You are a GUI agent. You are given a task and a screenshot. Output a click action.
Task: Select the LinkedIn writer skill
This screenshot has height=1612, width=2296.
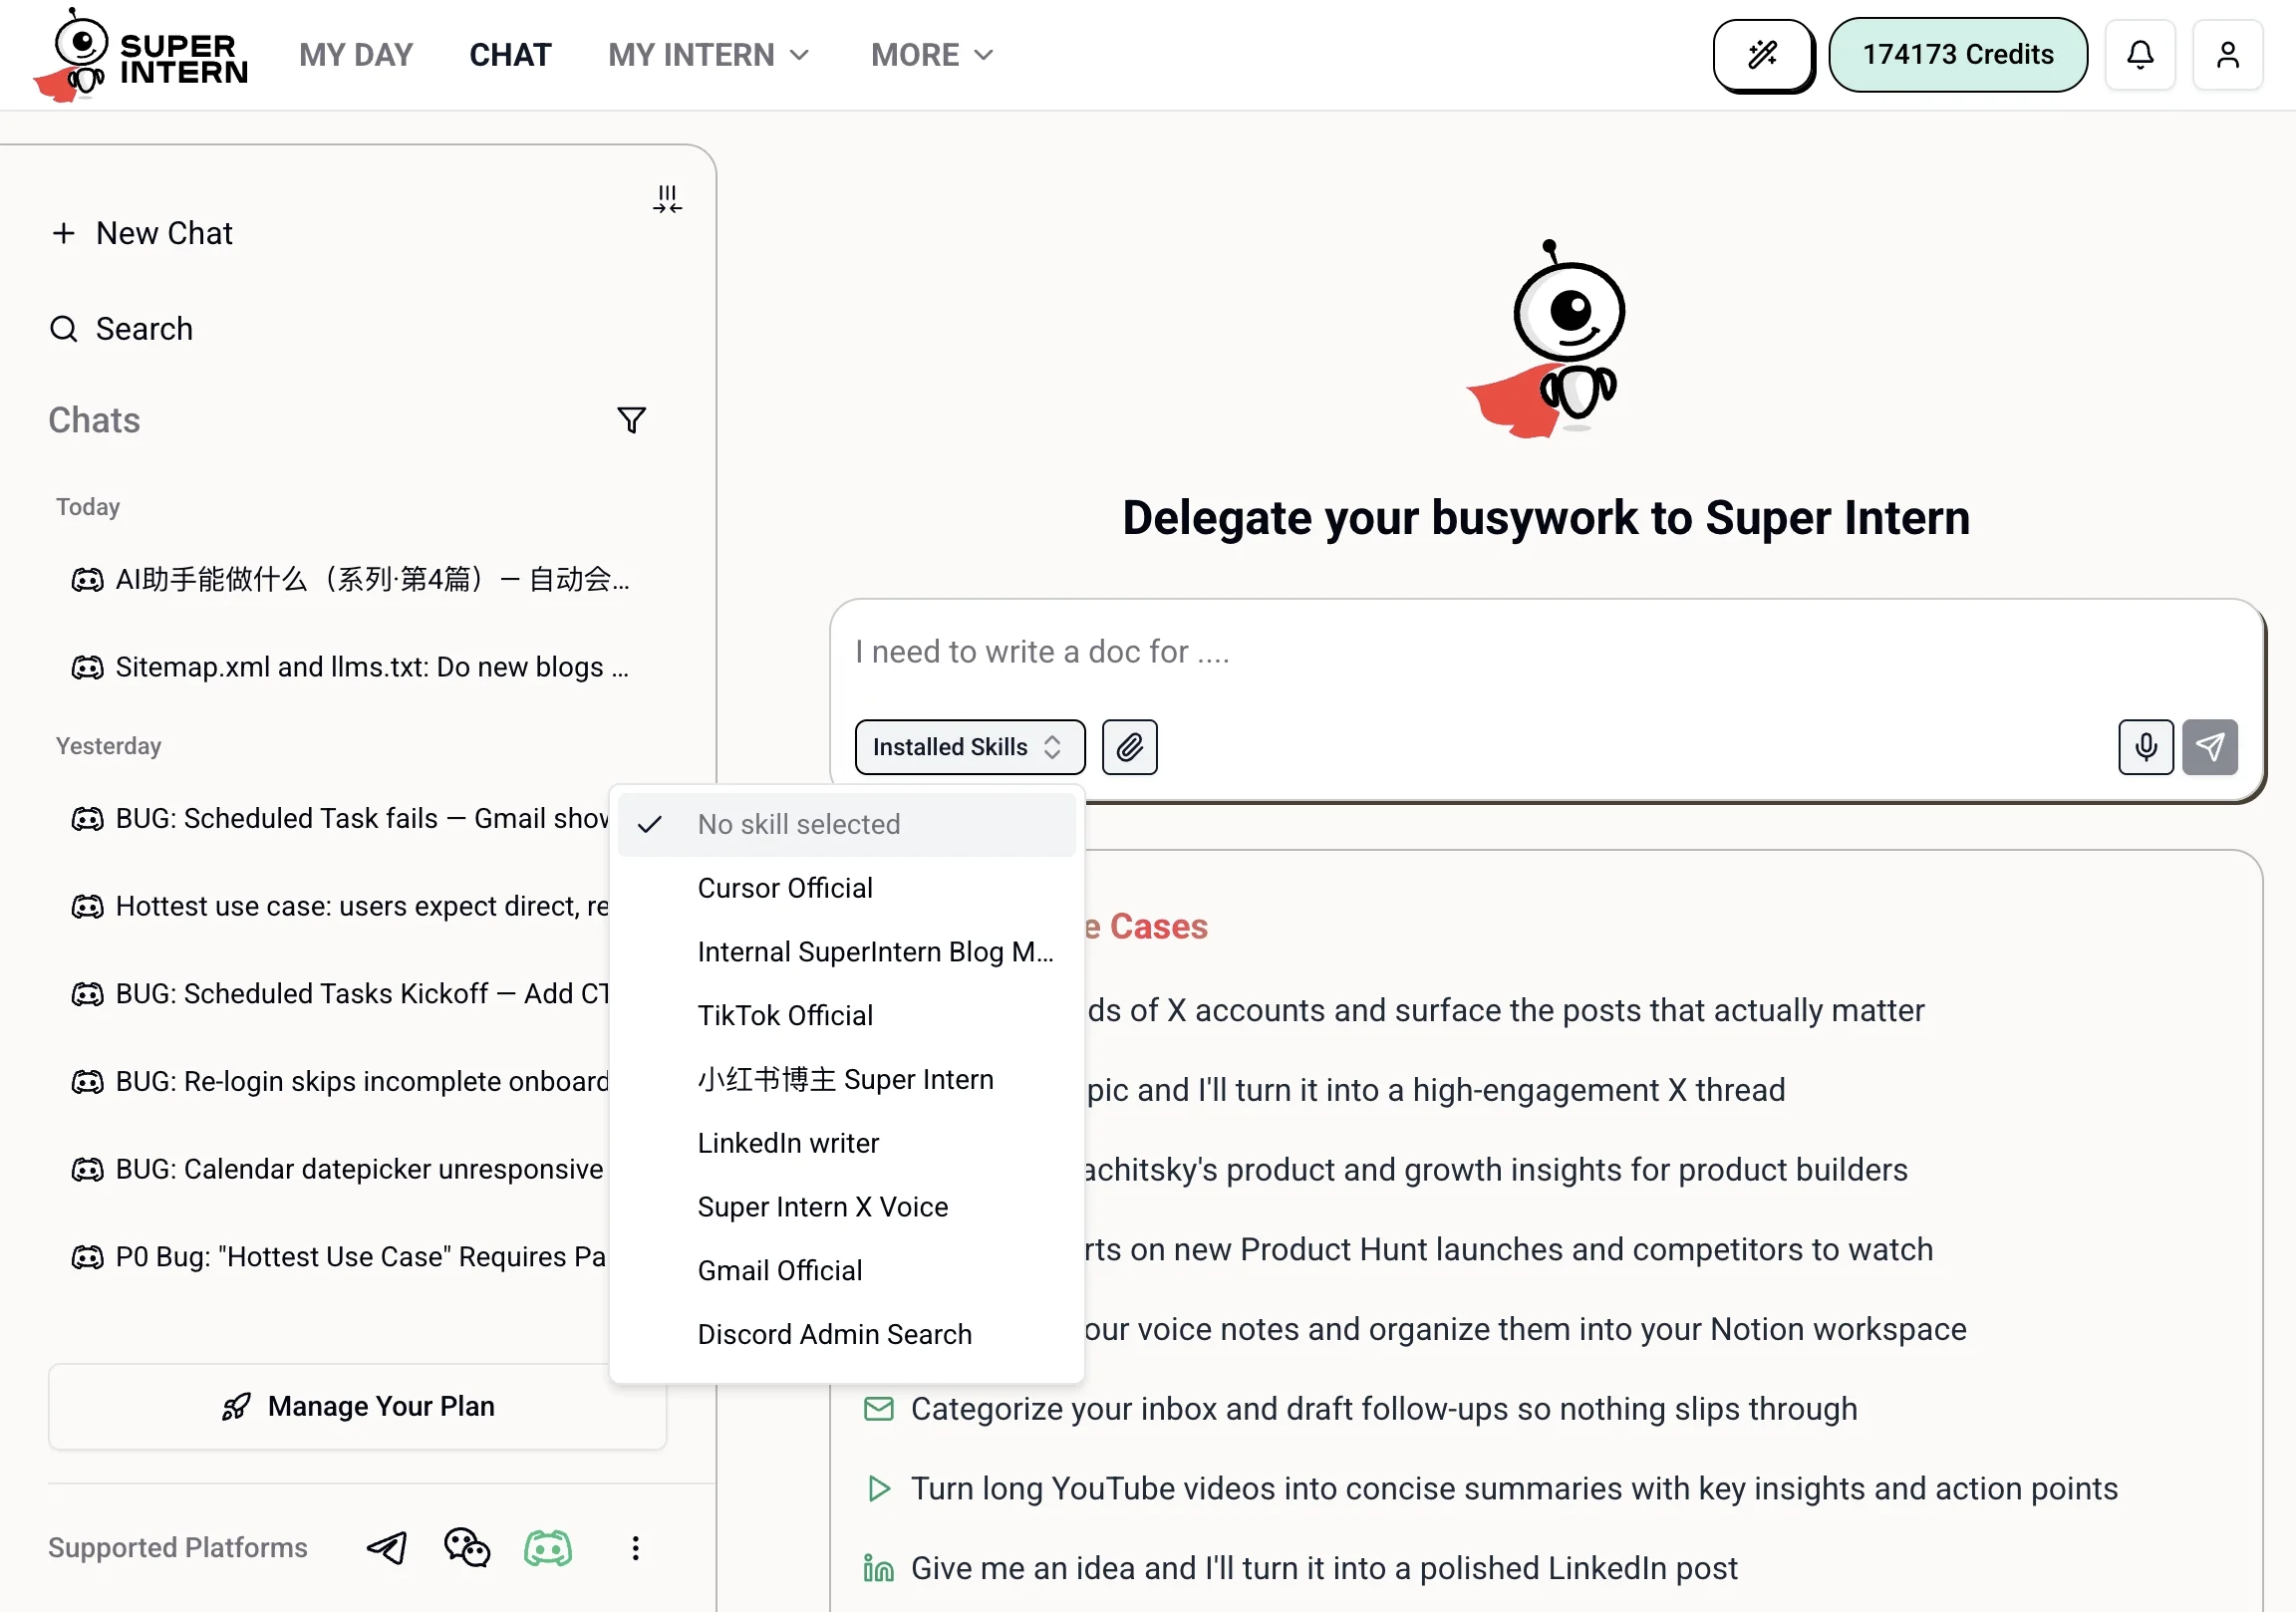pyautogui.click(x=846, y=1143)
